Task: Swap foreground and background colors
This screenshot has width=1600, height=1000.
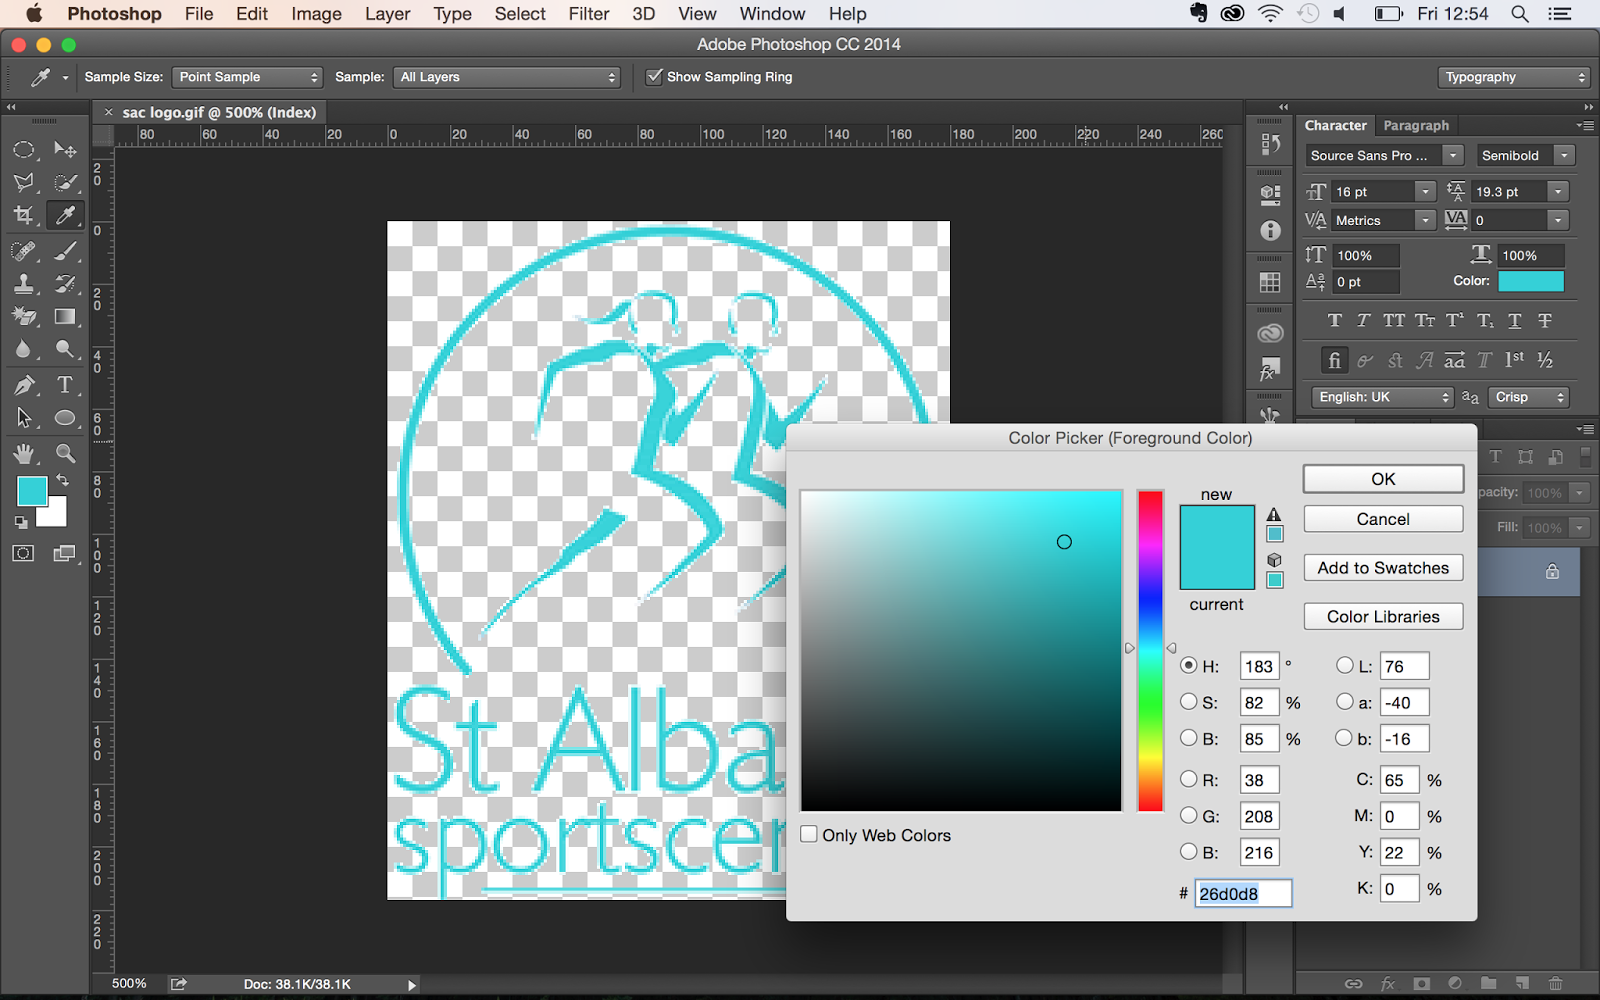Action: (x=62, y=481)
